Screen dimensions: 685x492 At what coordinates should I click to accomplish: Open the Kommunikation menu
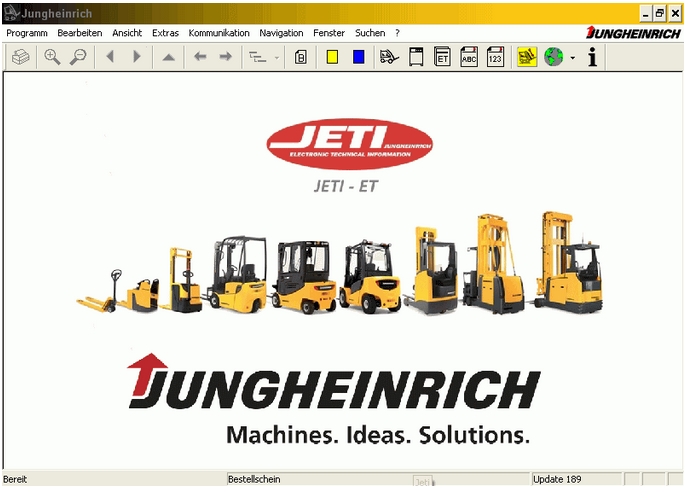click(x=219, y=33)
